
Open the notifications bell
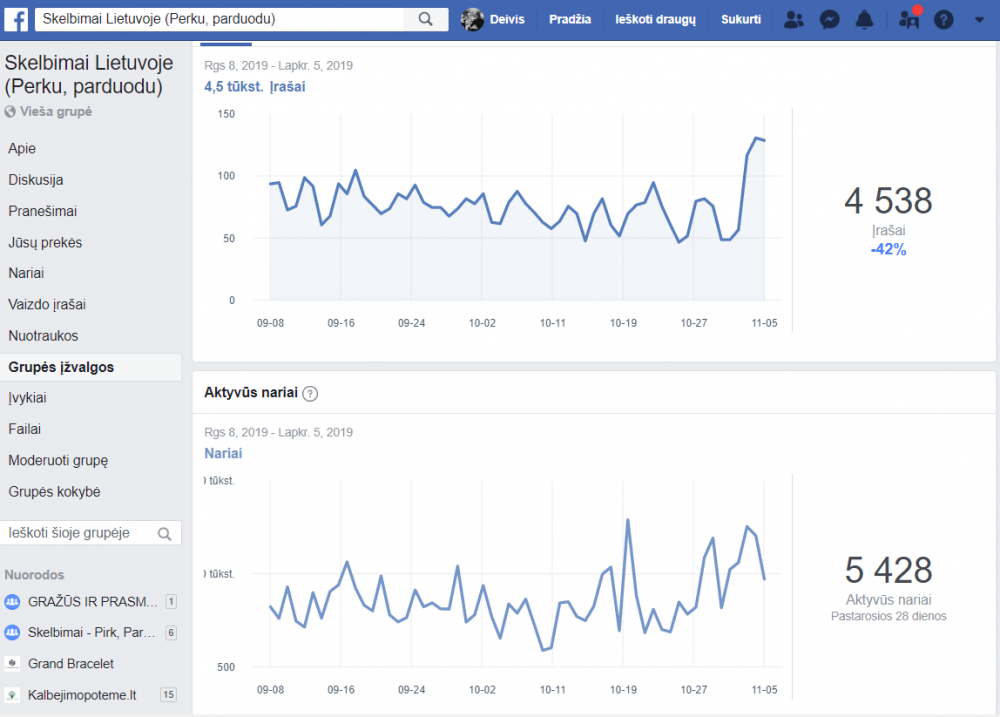(864, 20)
